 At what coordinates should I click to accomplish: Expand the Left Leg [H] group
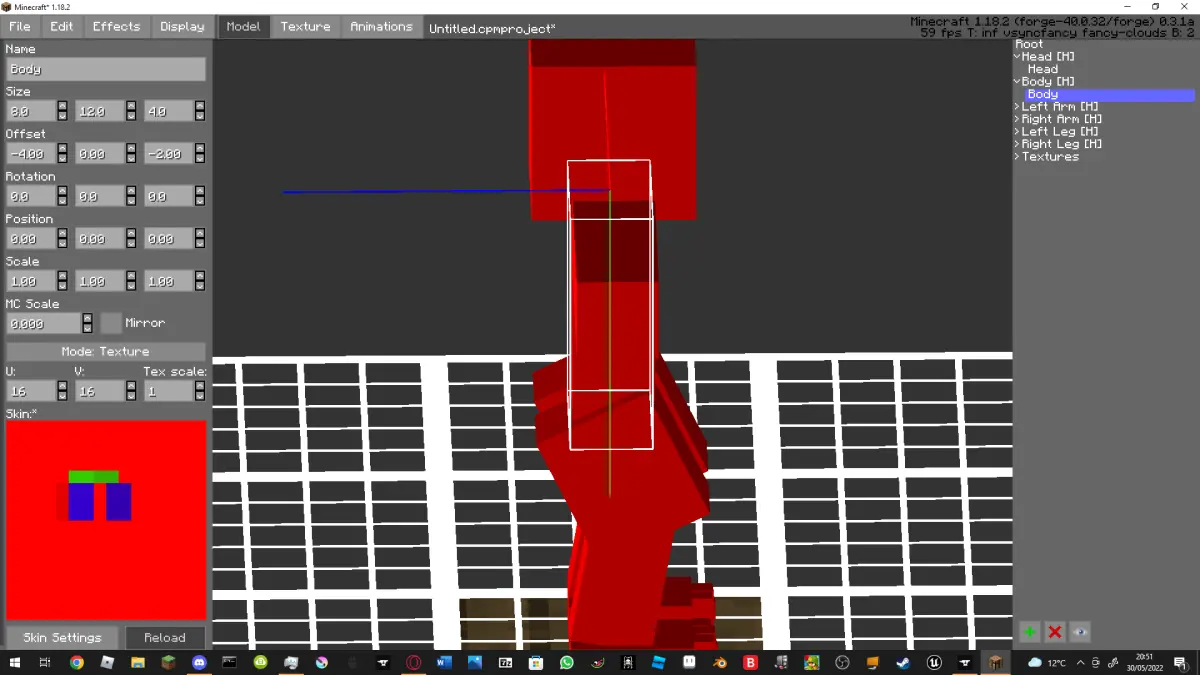coord(1017,132)
